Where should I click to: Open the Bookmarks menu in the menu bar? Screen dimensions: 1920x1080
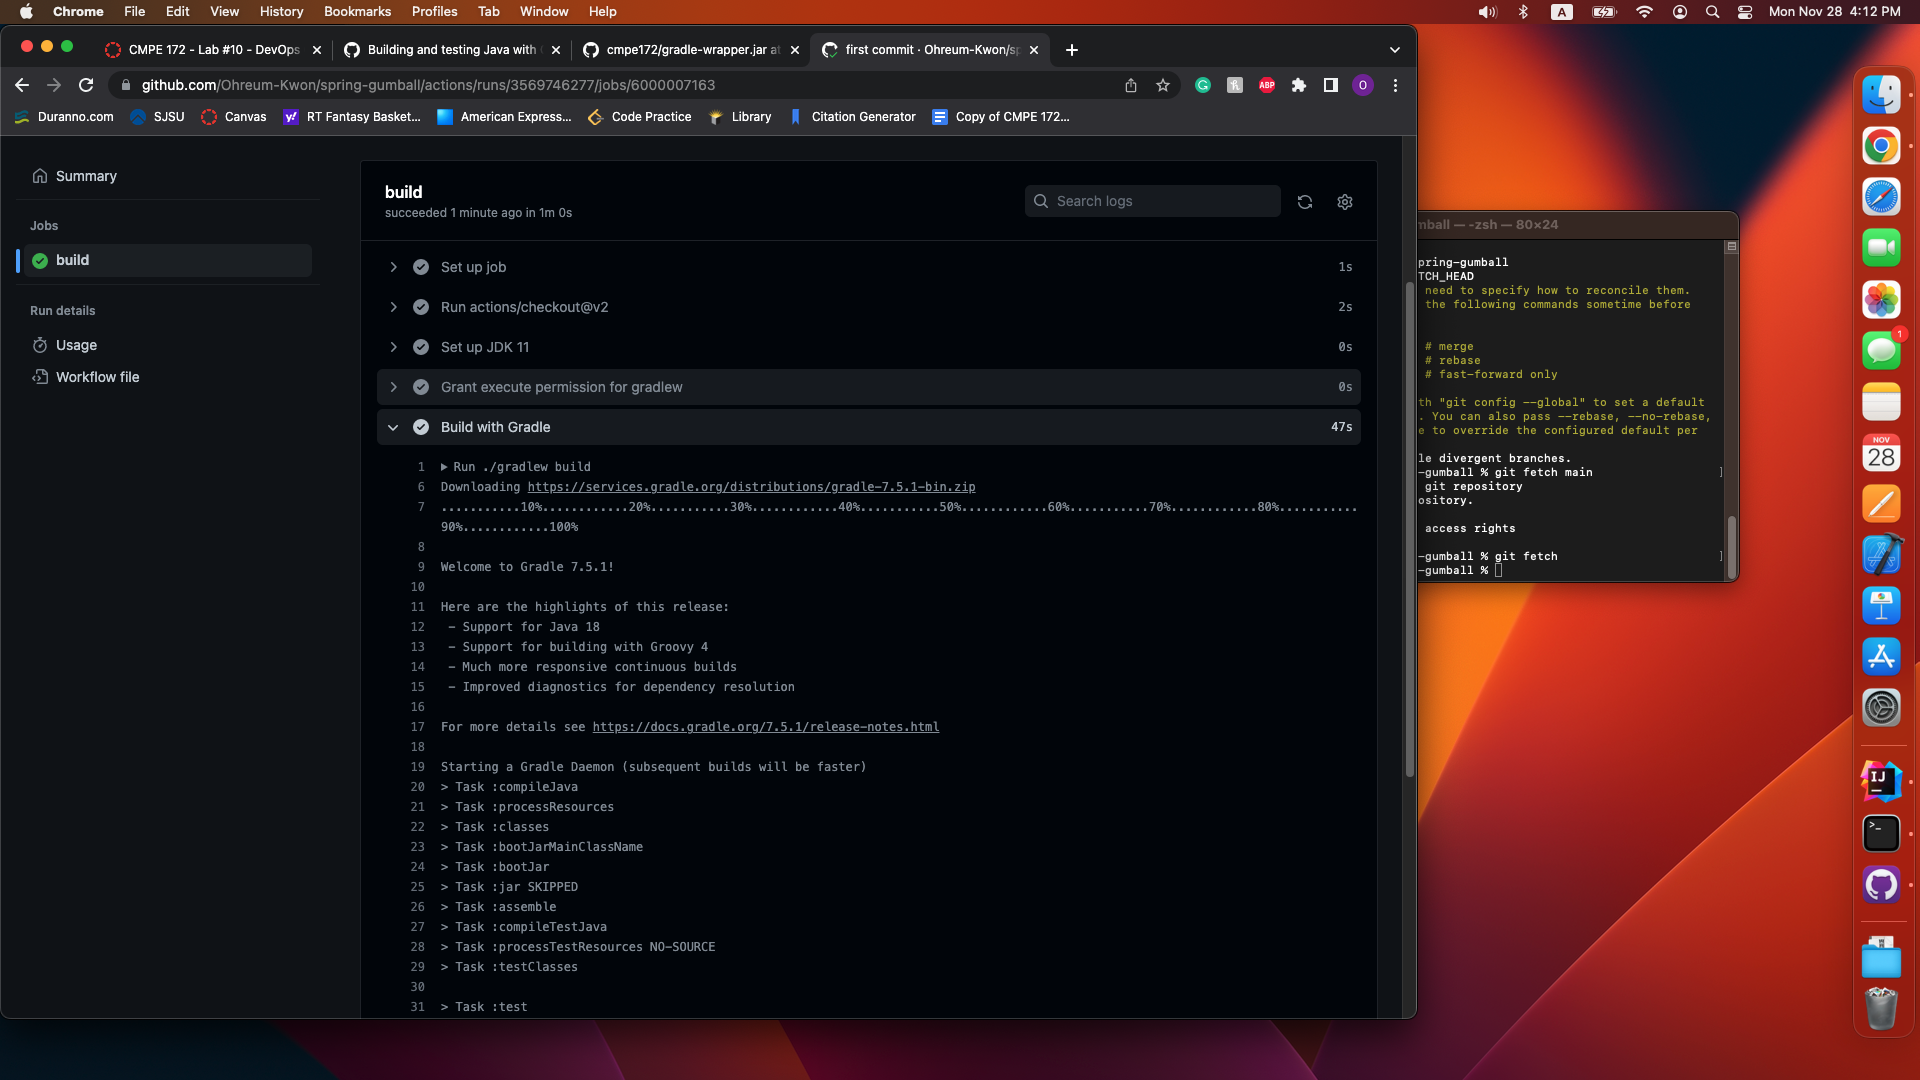(x=357, y=11)
